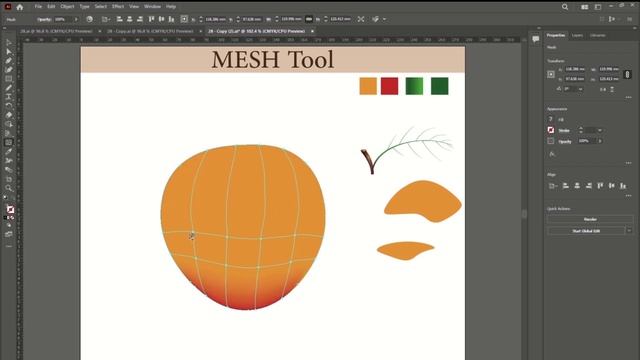Select the Pen tool
640x360 pixels.
point(9,61)
